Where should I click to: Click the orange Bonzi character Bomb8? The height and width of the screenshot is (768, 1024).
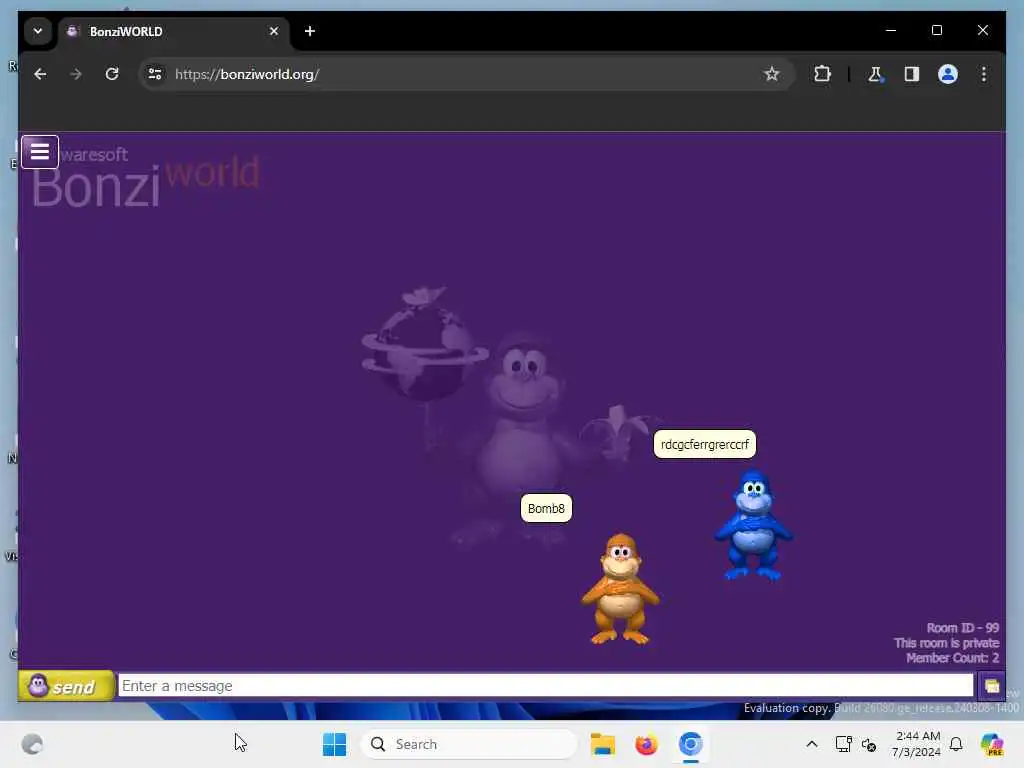point(620,589)
